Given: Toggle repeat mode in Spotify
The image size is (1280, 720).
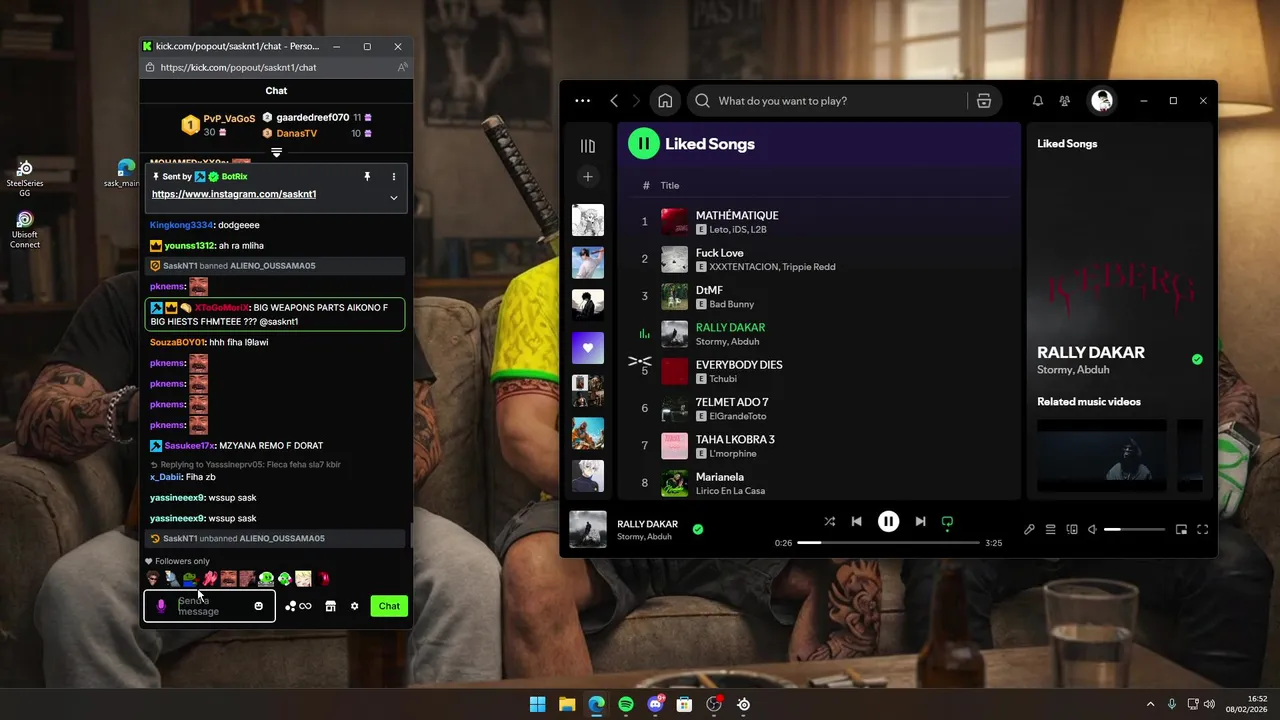Looking at the screenshot, I should 947,522.
